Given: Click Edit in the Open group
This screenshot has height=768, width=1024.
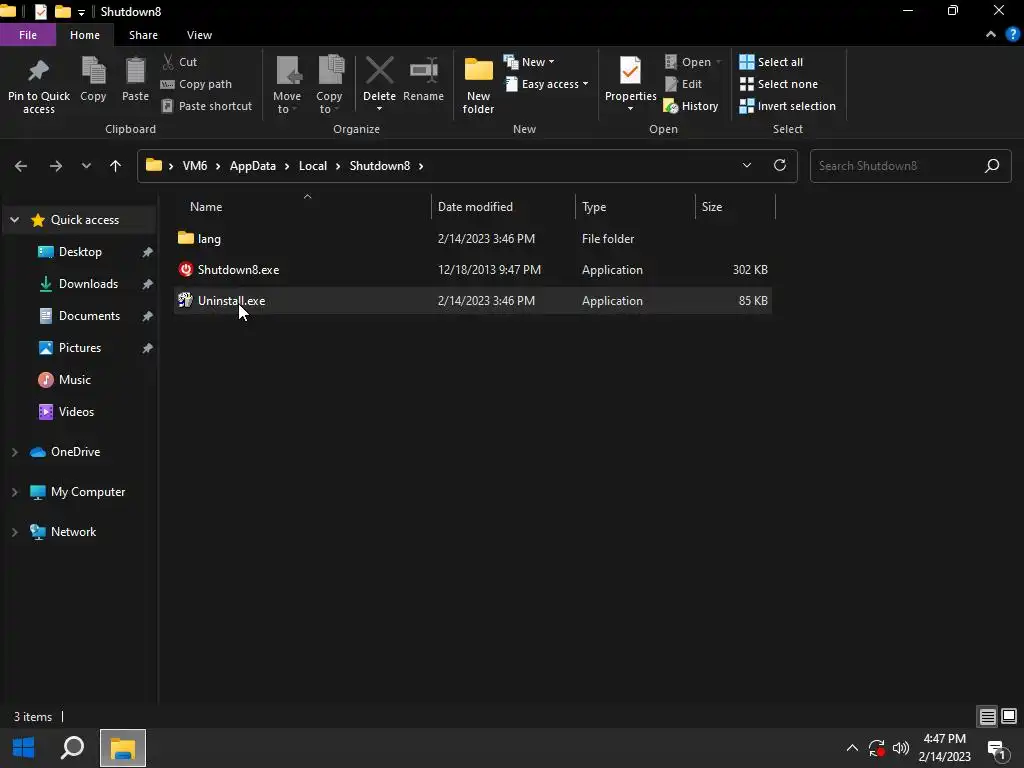Looking at the screenshot, I should coord(683,84).
